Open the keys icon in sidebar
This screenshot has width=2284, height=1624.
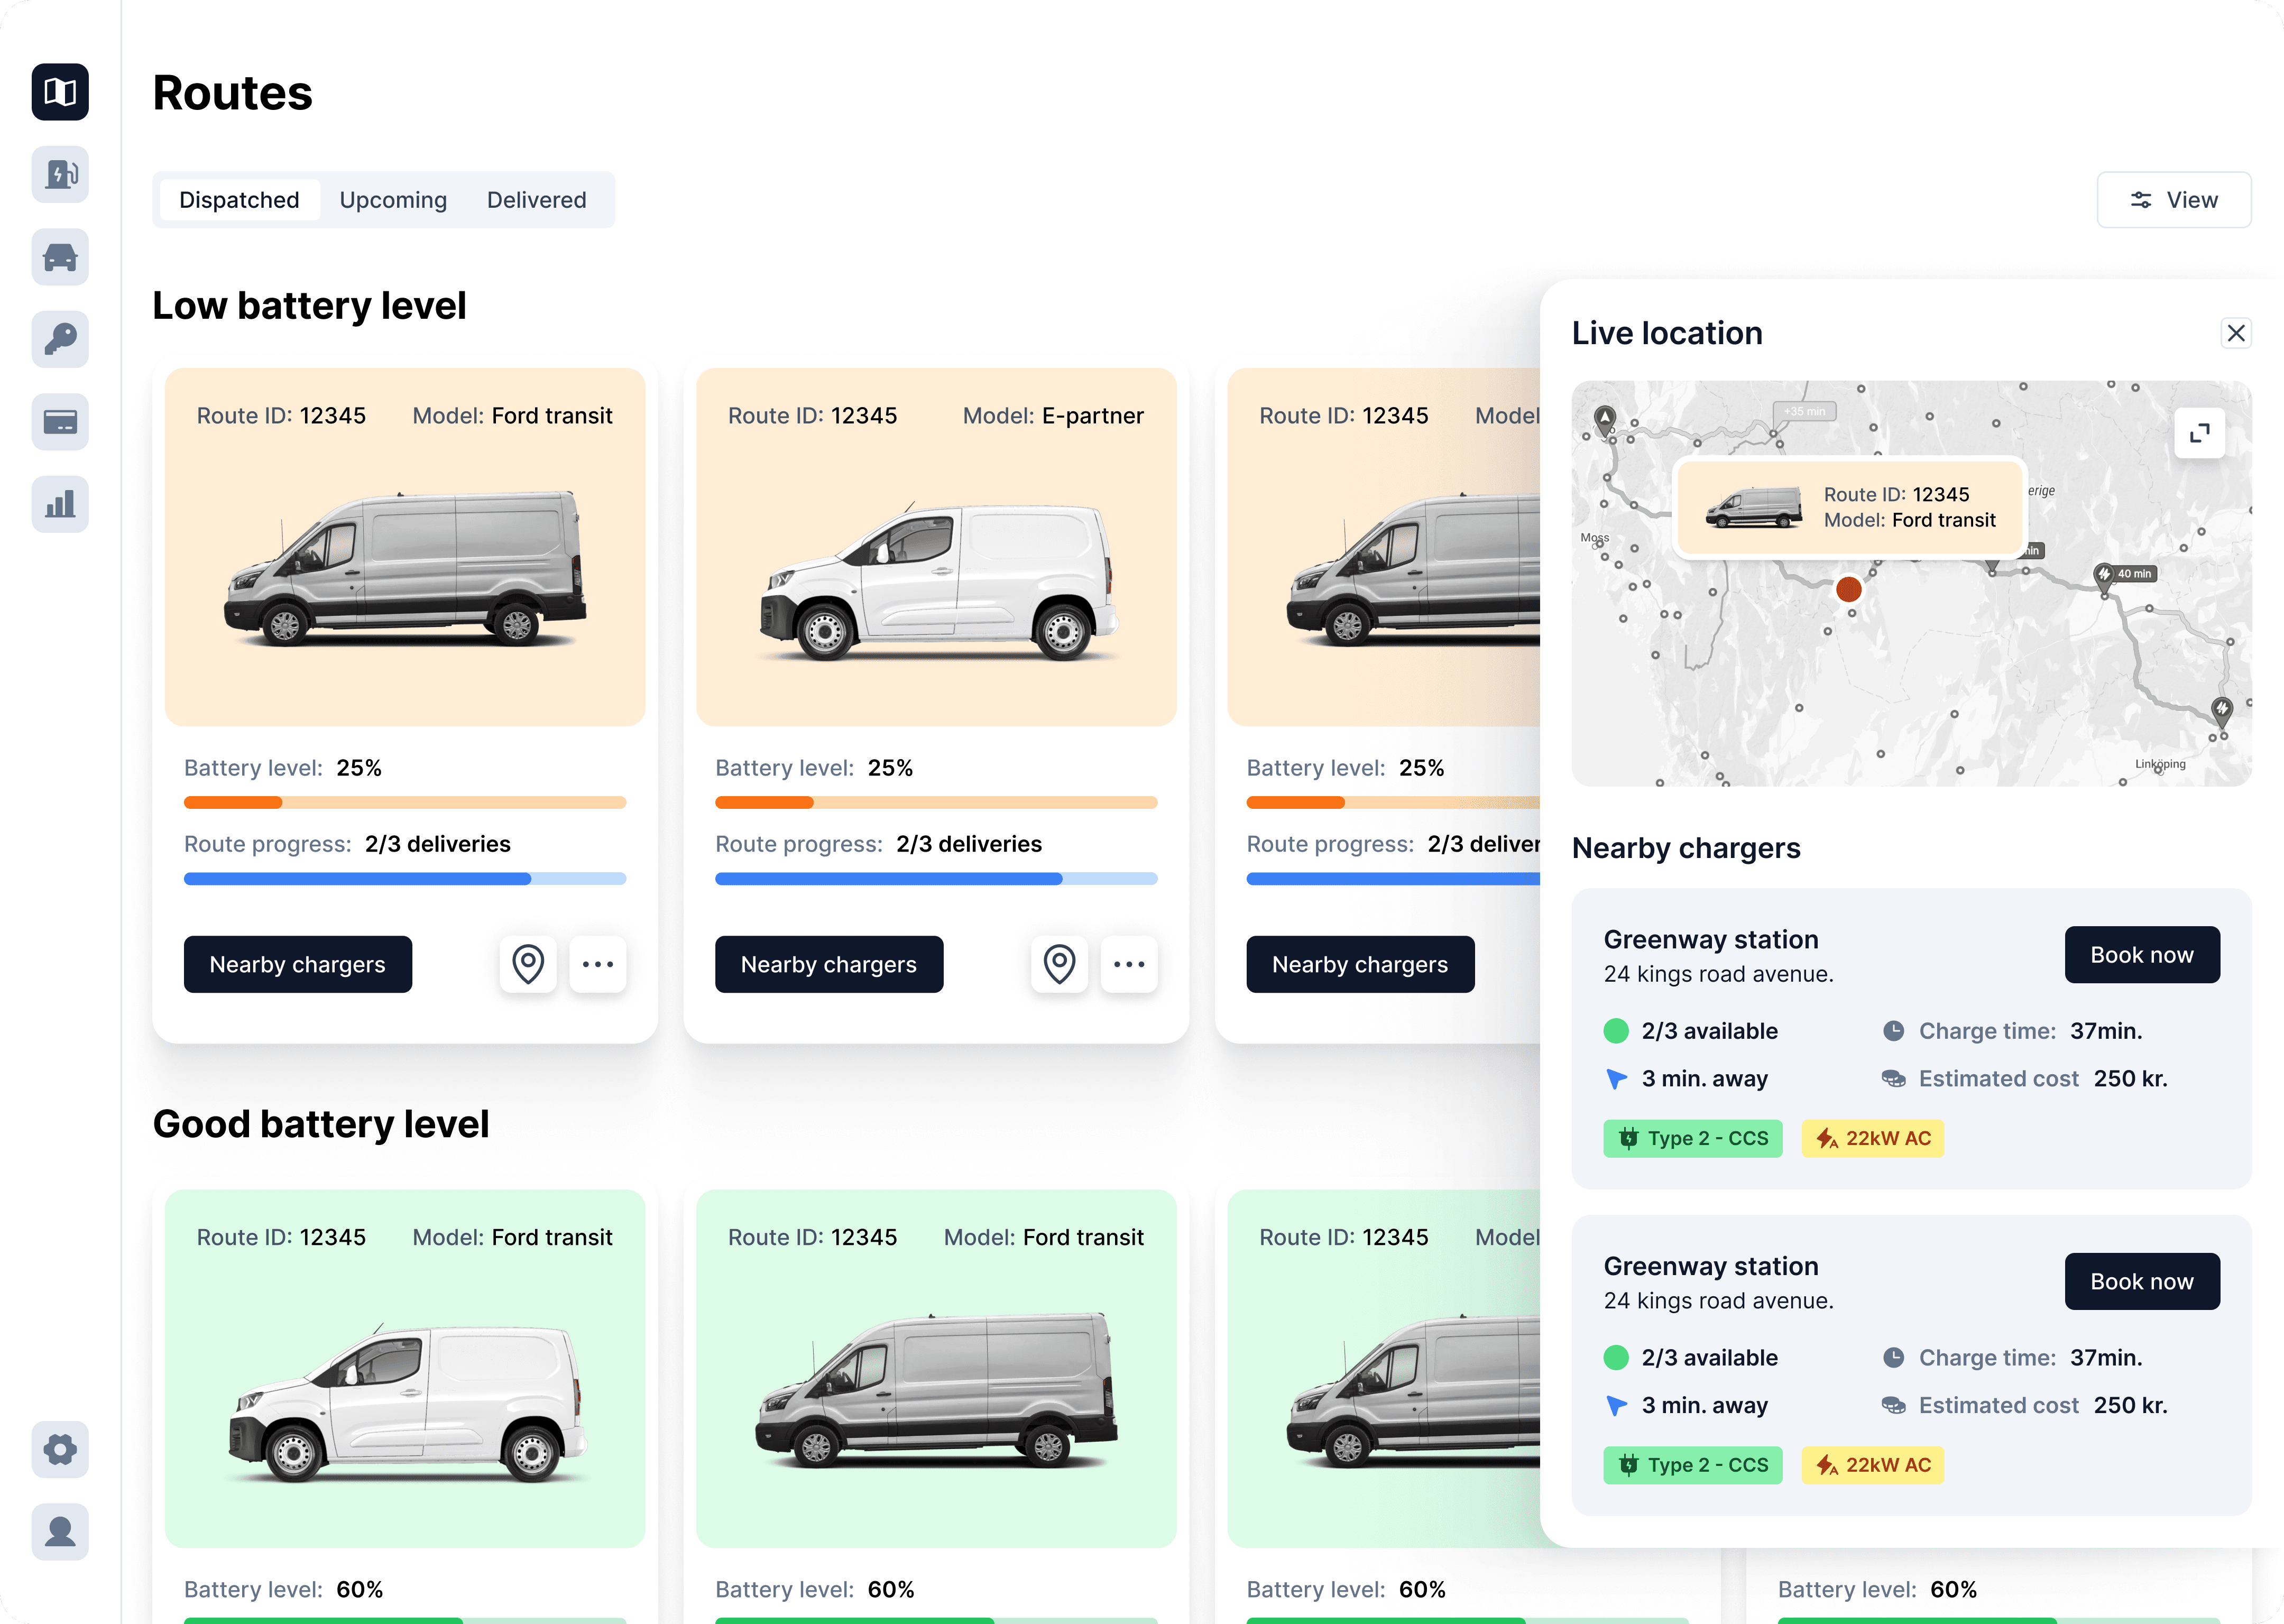pyautogui.click(x=60, y=340)
